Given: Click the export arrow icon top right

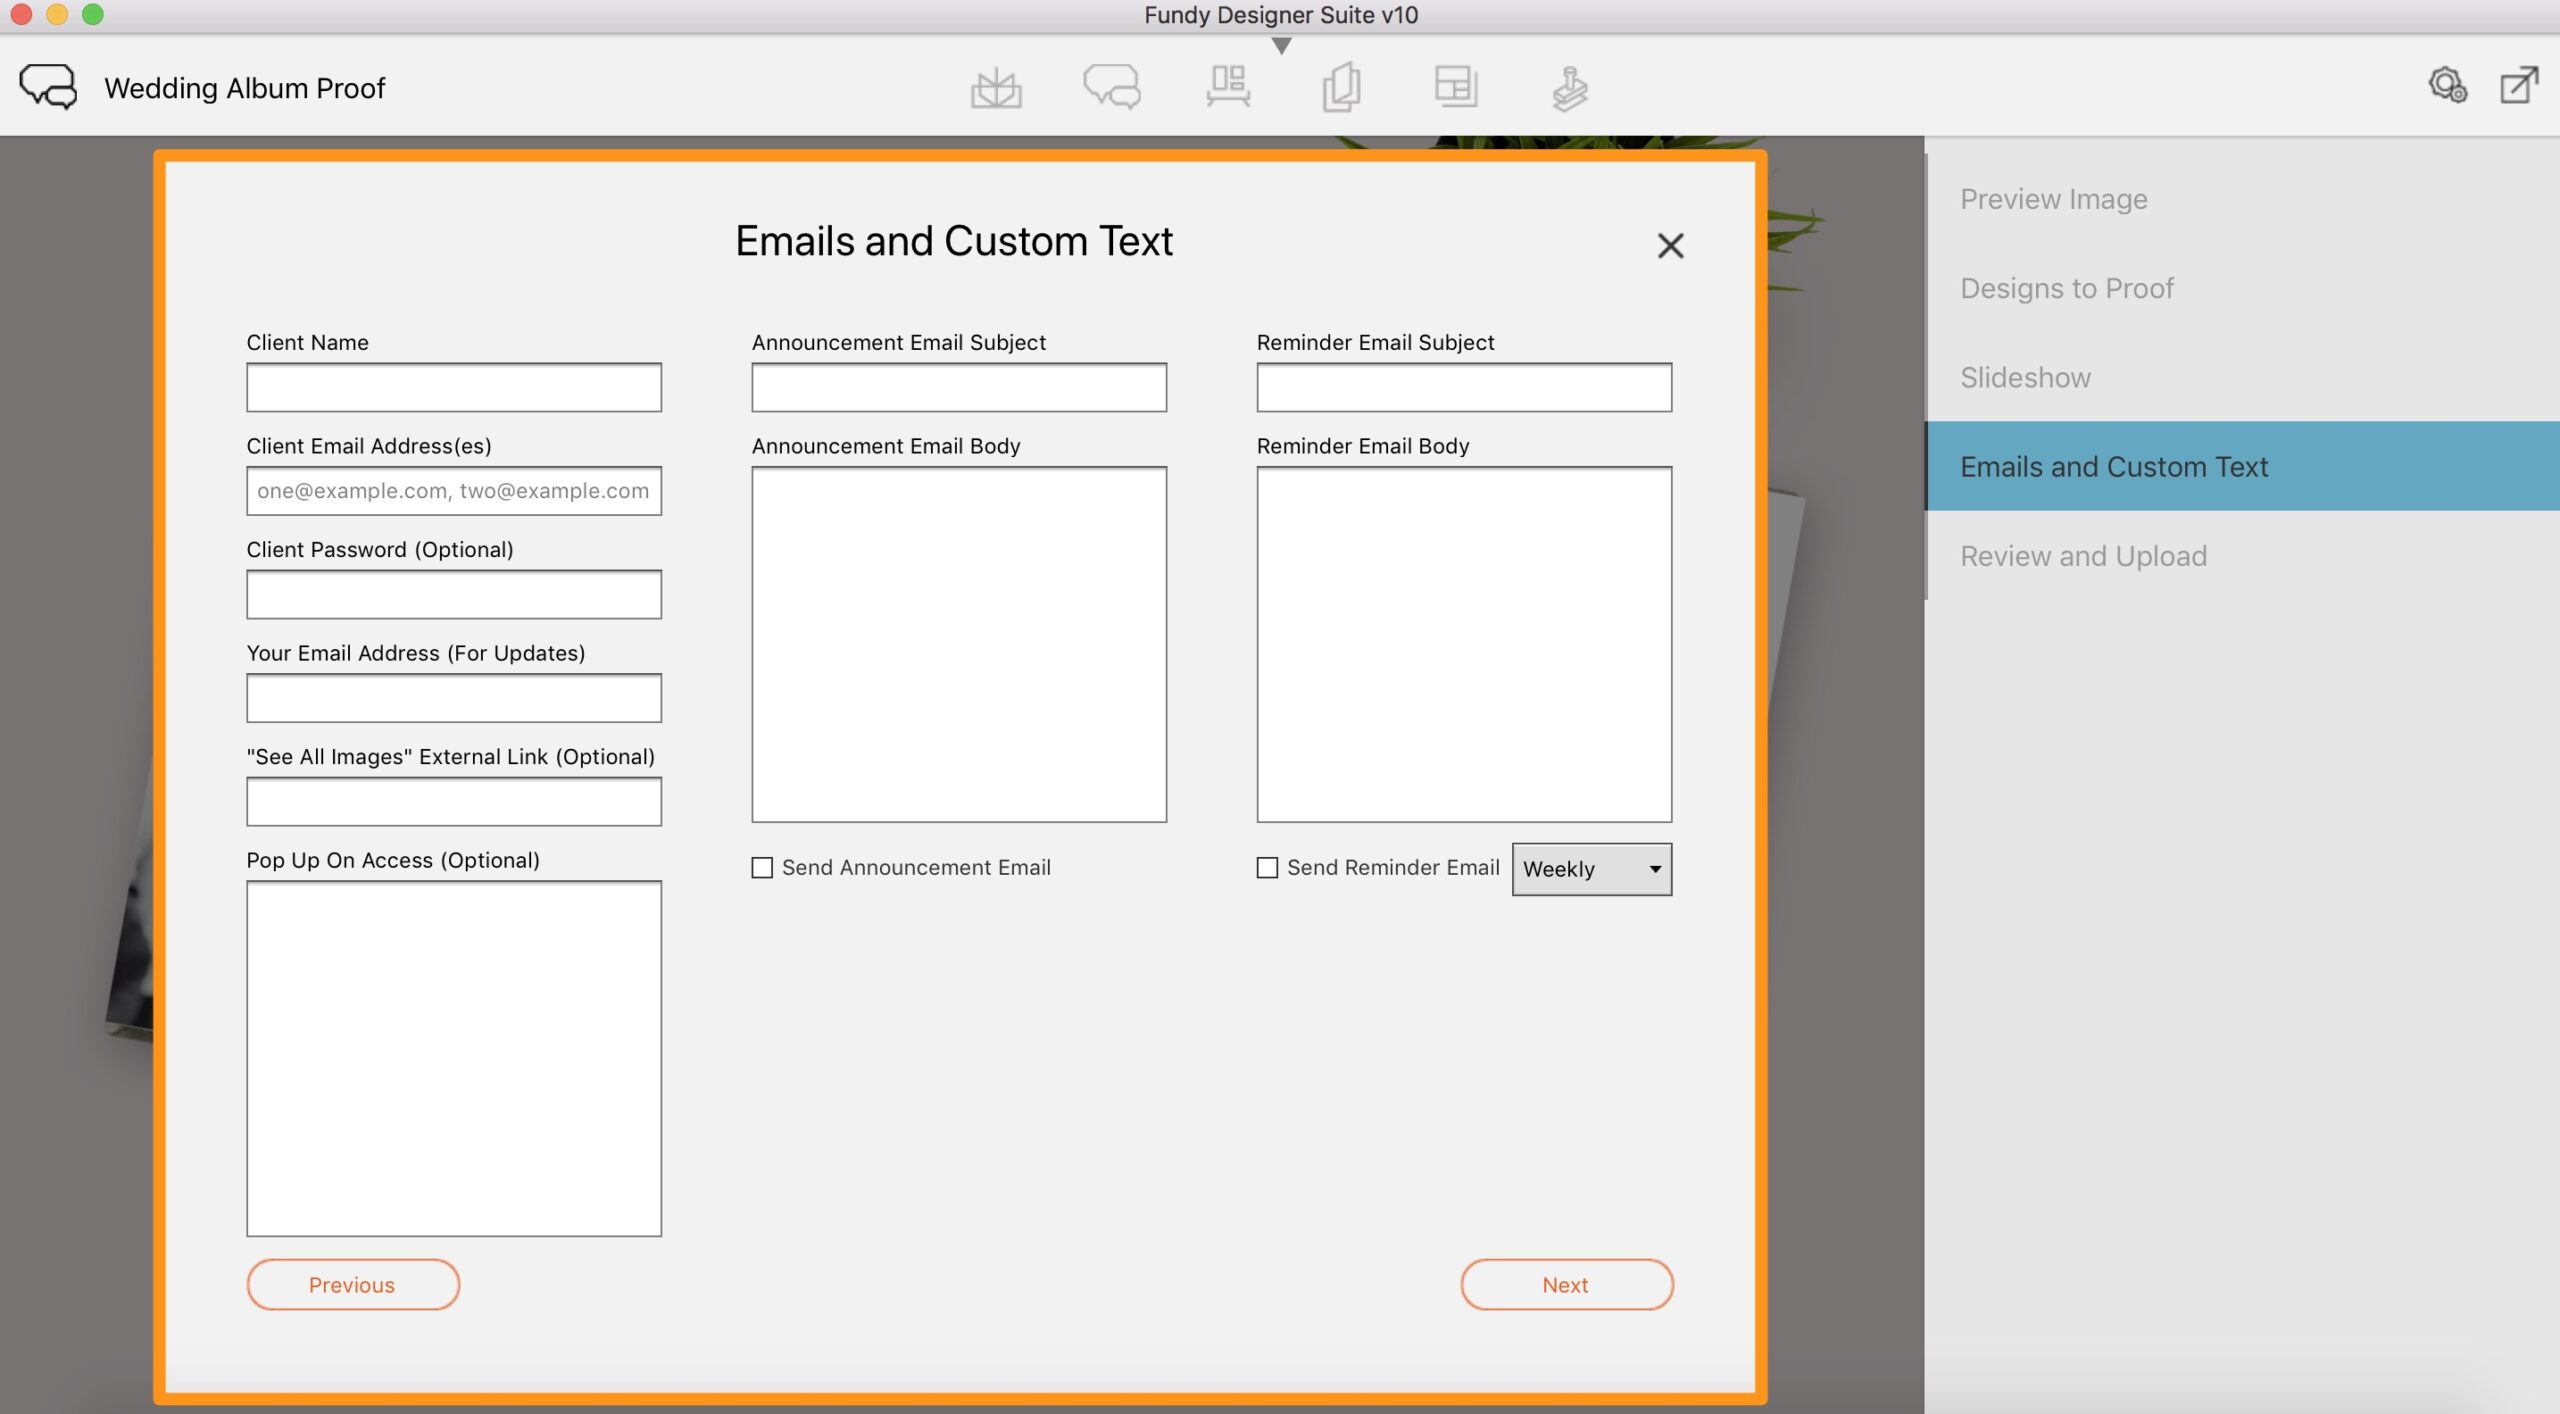Looking at the screenshot, I should tap(2519, 85).
